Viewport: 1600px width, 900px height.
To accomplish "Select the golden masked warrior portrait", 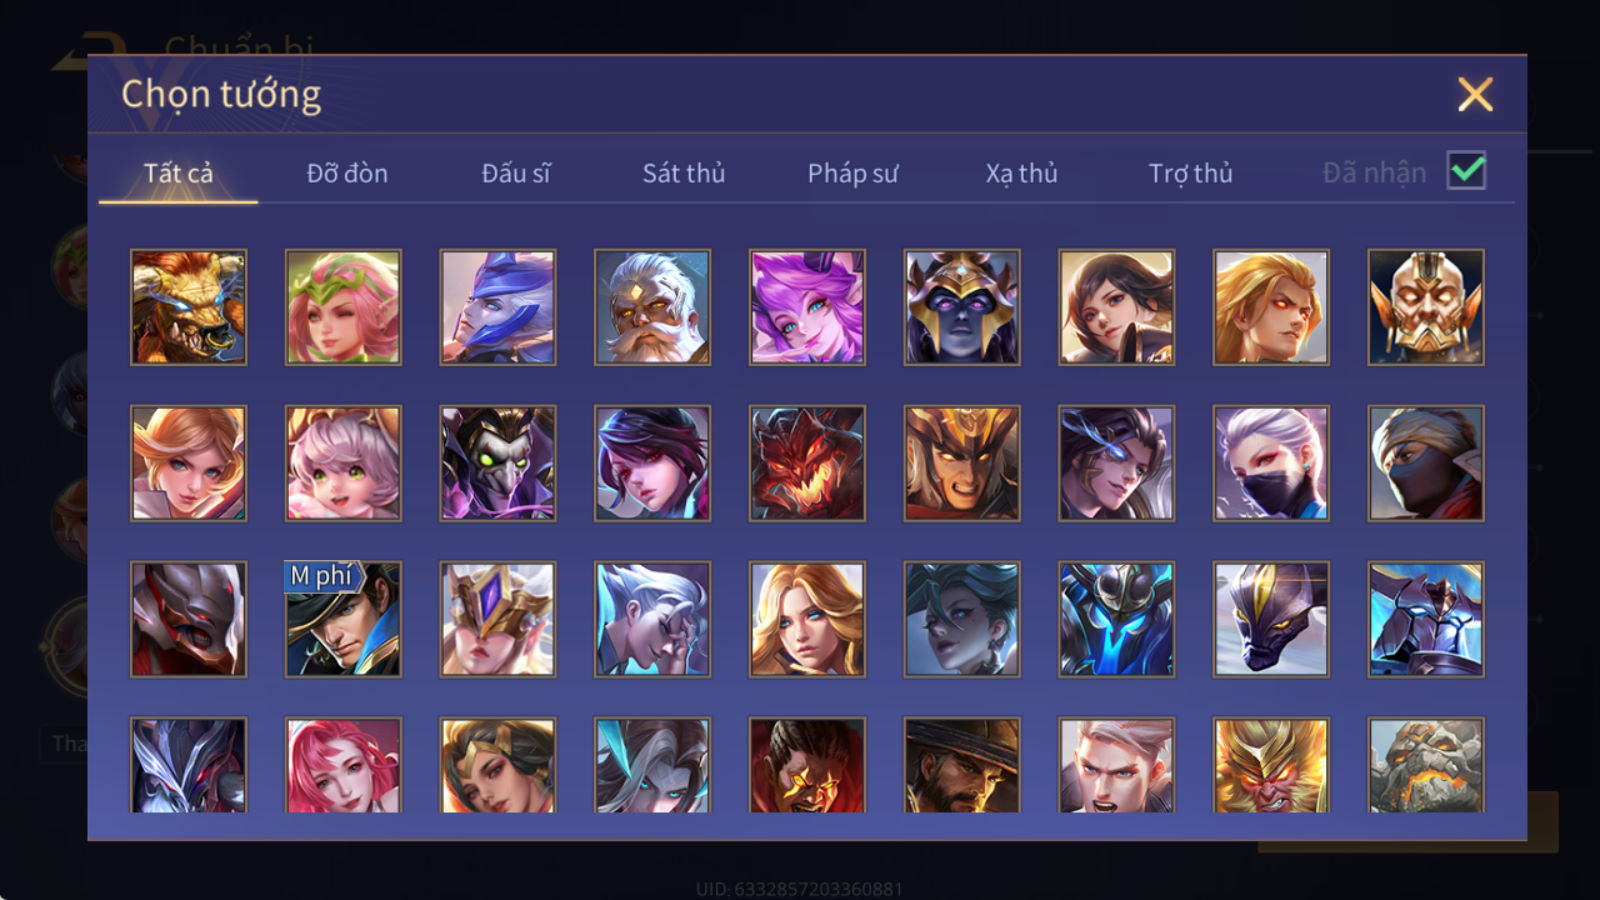I will [1426, 307].
